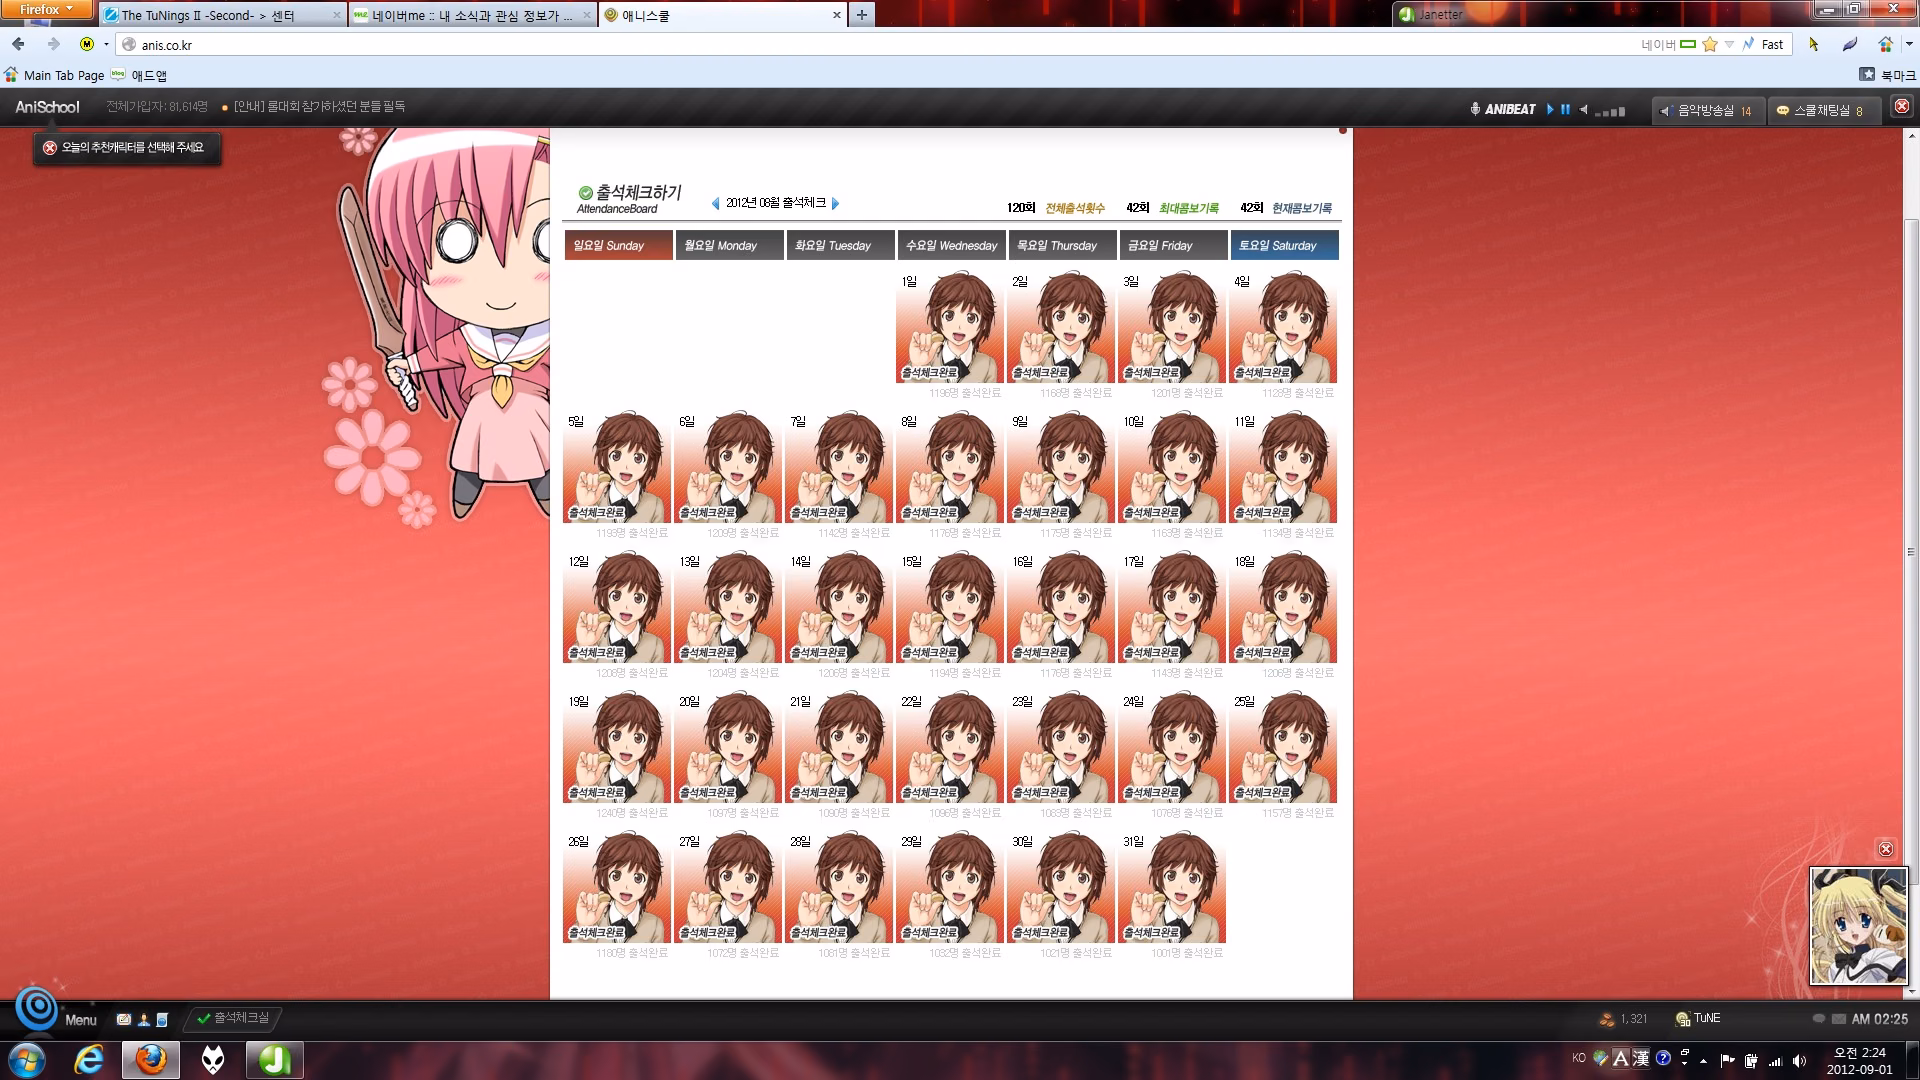Open the Janetter taskbar icon
The image size is (1920, 1080).
point(275,1060)
